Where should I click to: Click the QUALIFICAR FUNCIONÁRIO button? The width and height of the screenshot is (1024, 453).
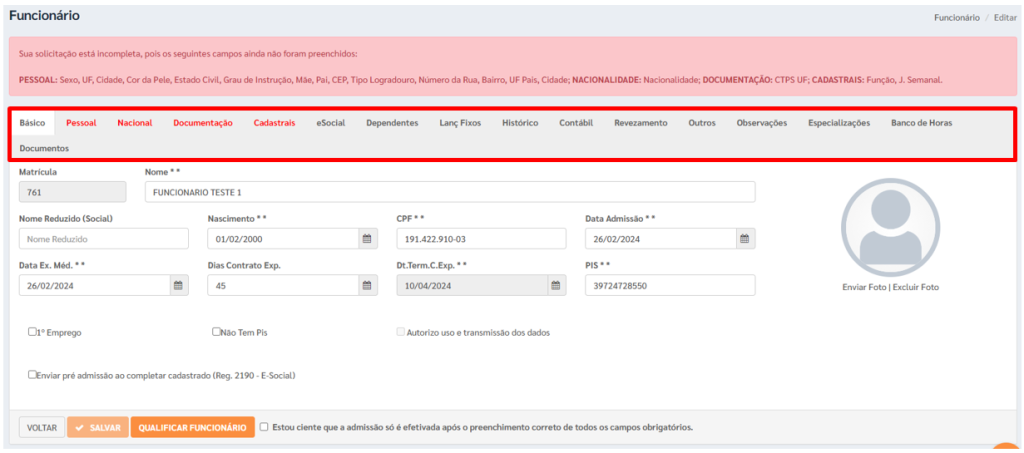pyautogui.click(x=192, y=427)
